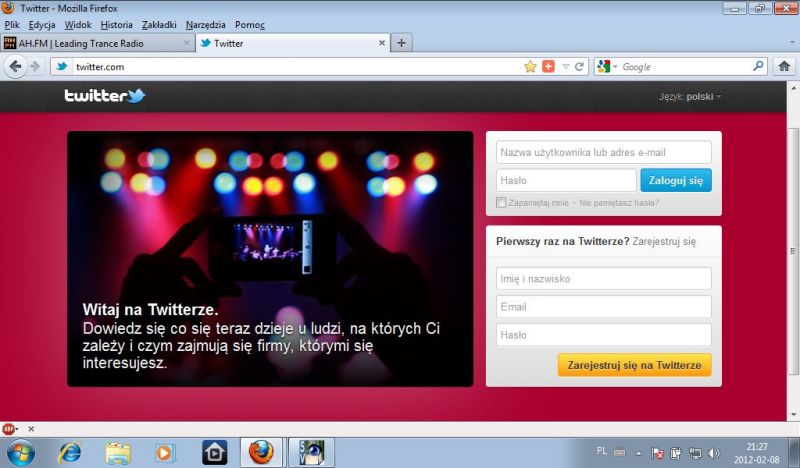Open the URL history dropdown arrow
The width and height of the screenshot is (800, 468).
565,66
